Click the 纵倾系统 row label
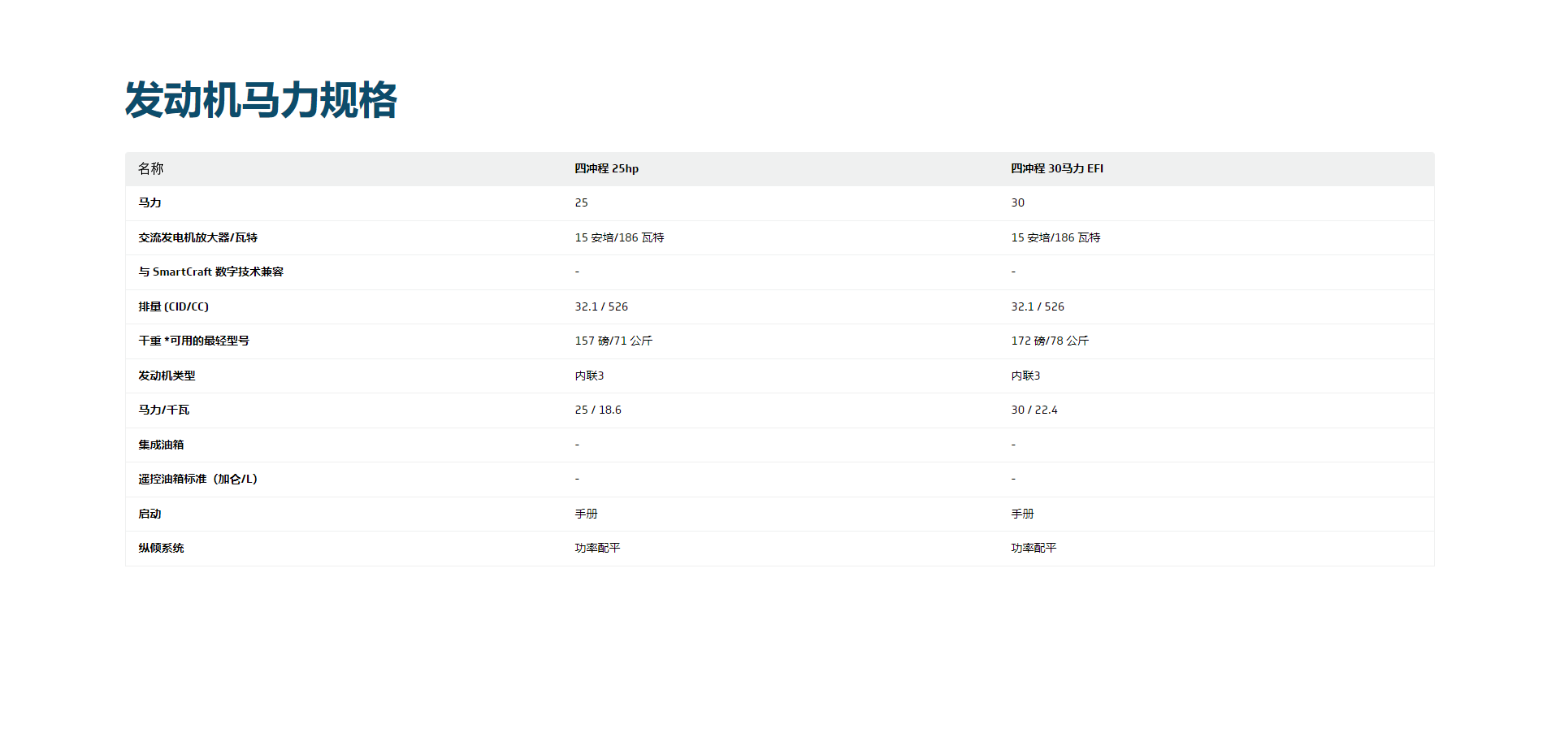1560x747 pixels. [x=161, y=548]
